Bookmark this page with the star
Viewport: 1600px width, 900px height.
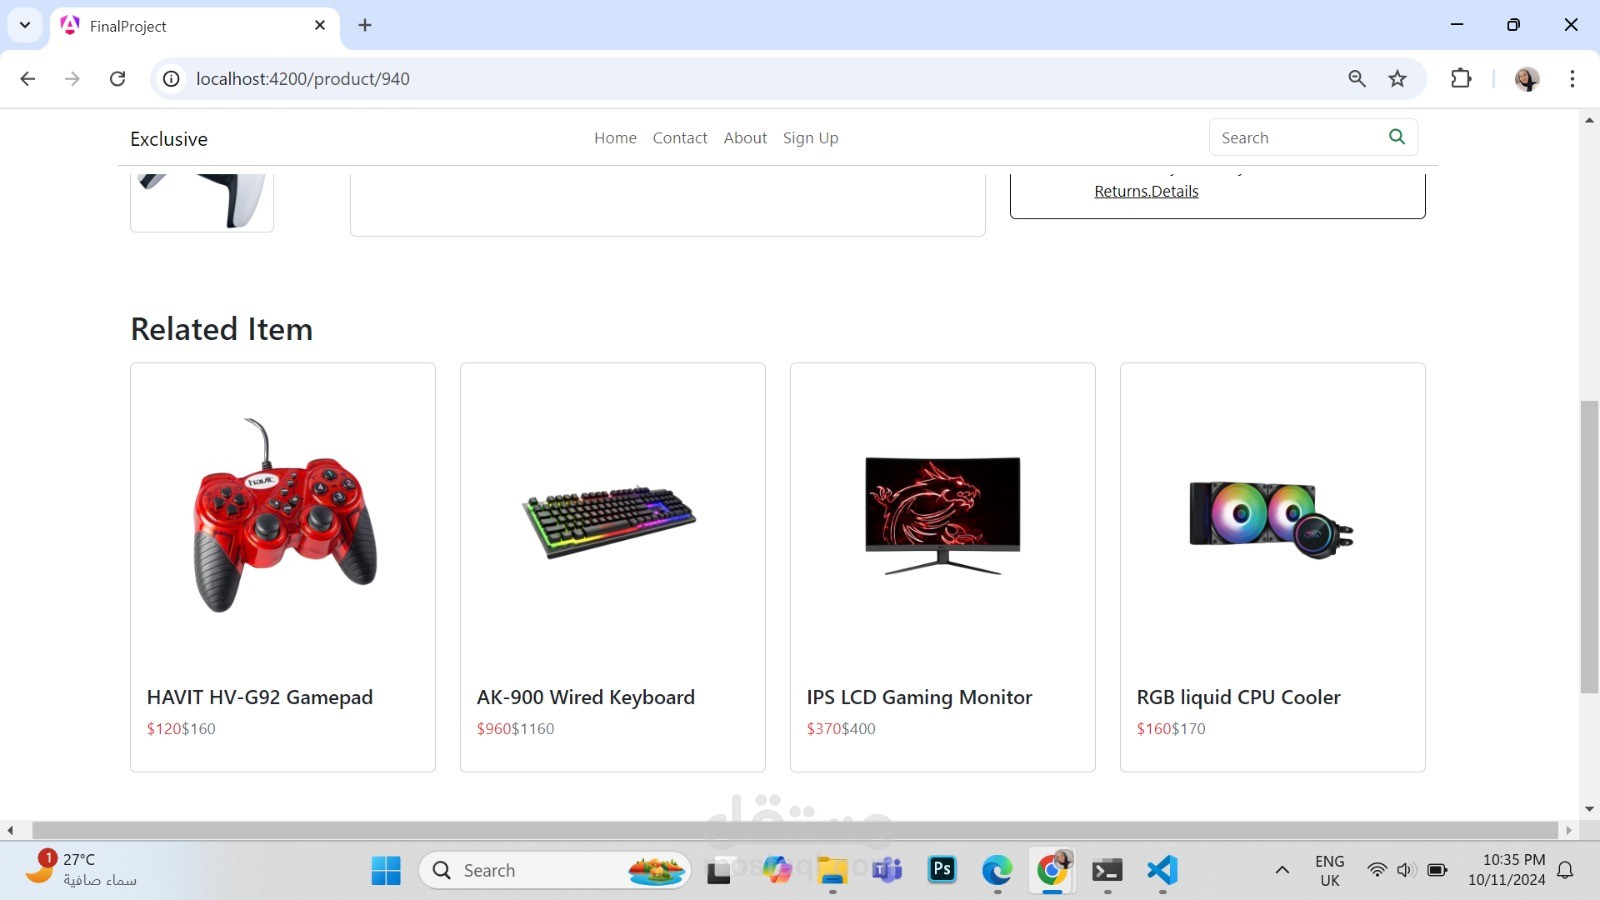(x=1398, y=79)
